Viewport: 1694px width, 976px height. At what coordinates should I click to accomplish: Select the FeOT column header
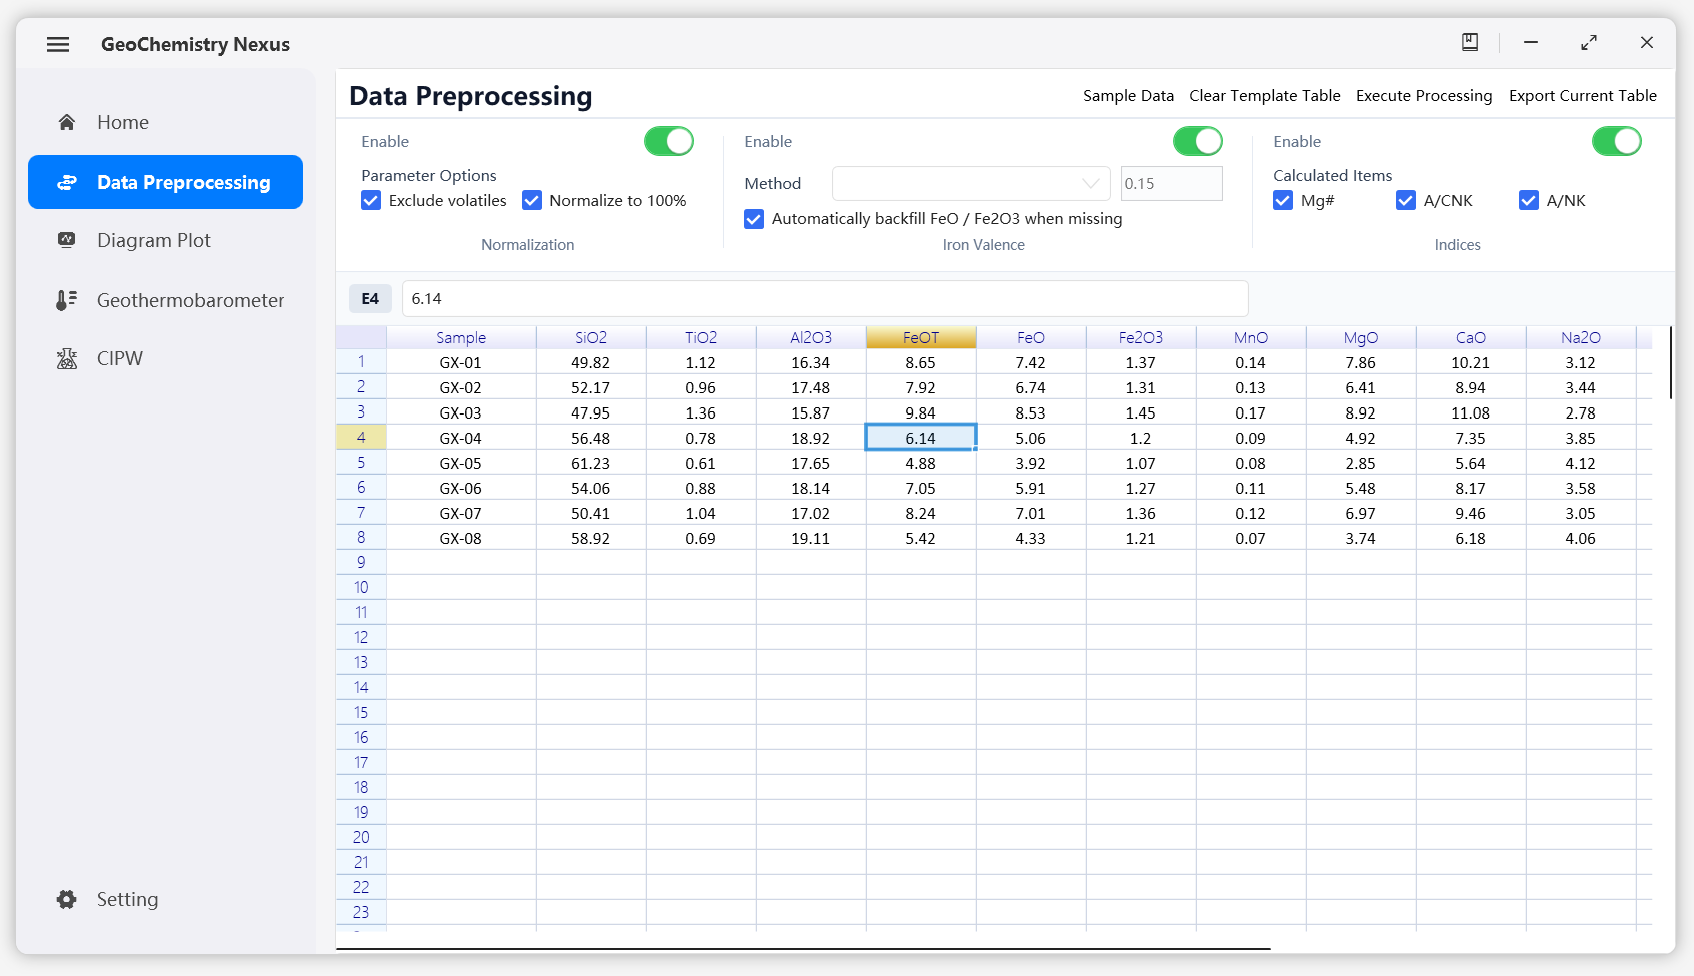(x=921, y=337)
